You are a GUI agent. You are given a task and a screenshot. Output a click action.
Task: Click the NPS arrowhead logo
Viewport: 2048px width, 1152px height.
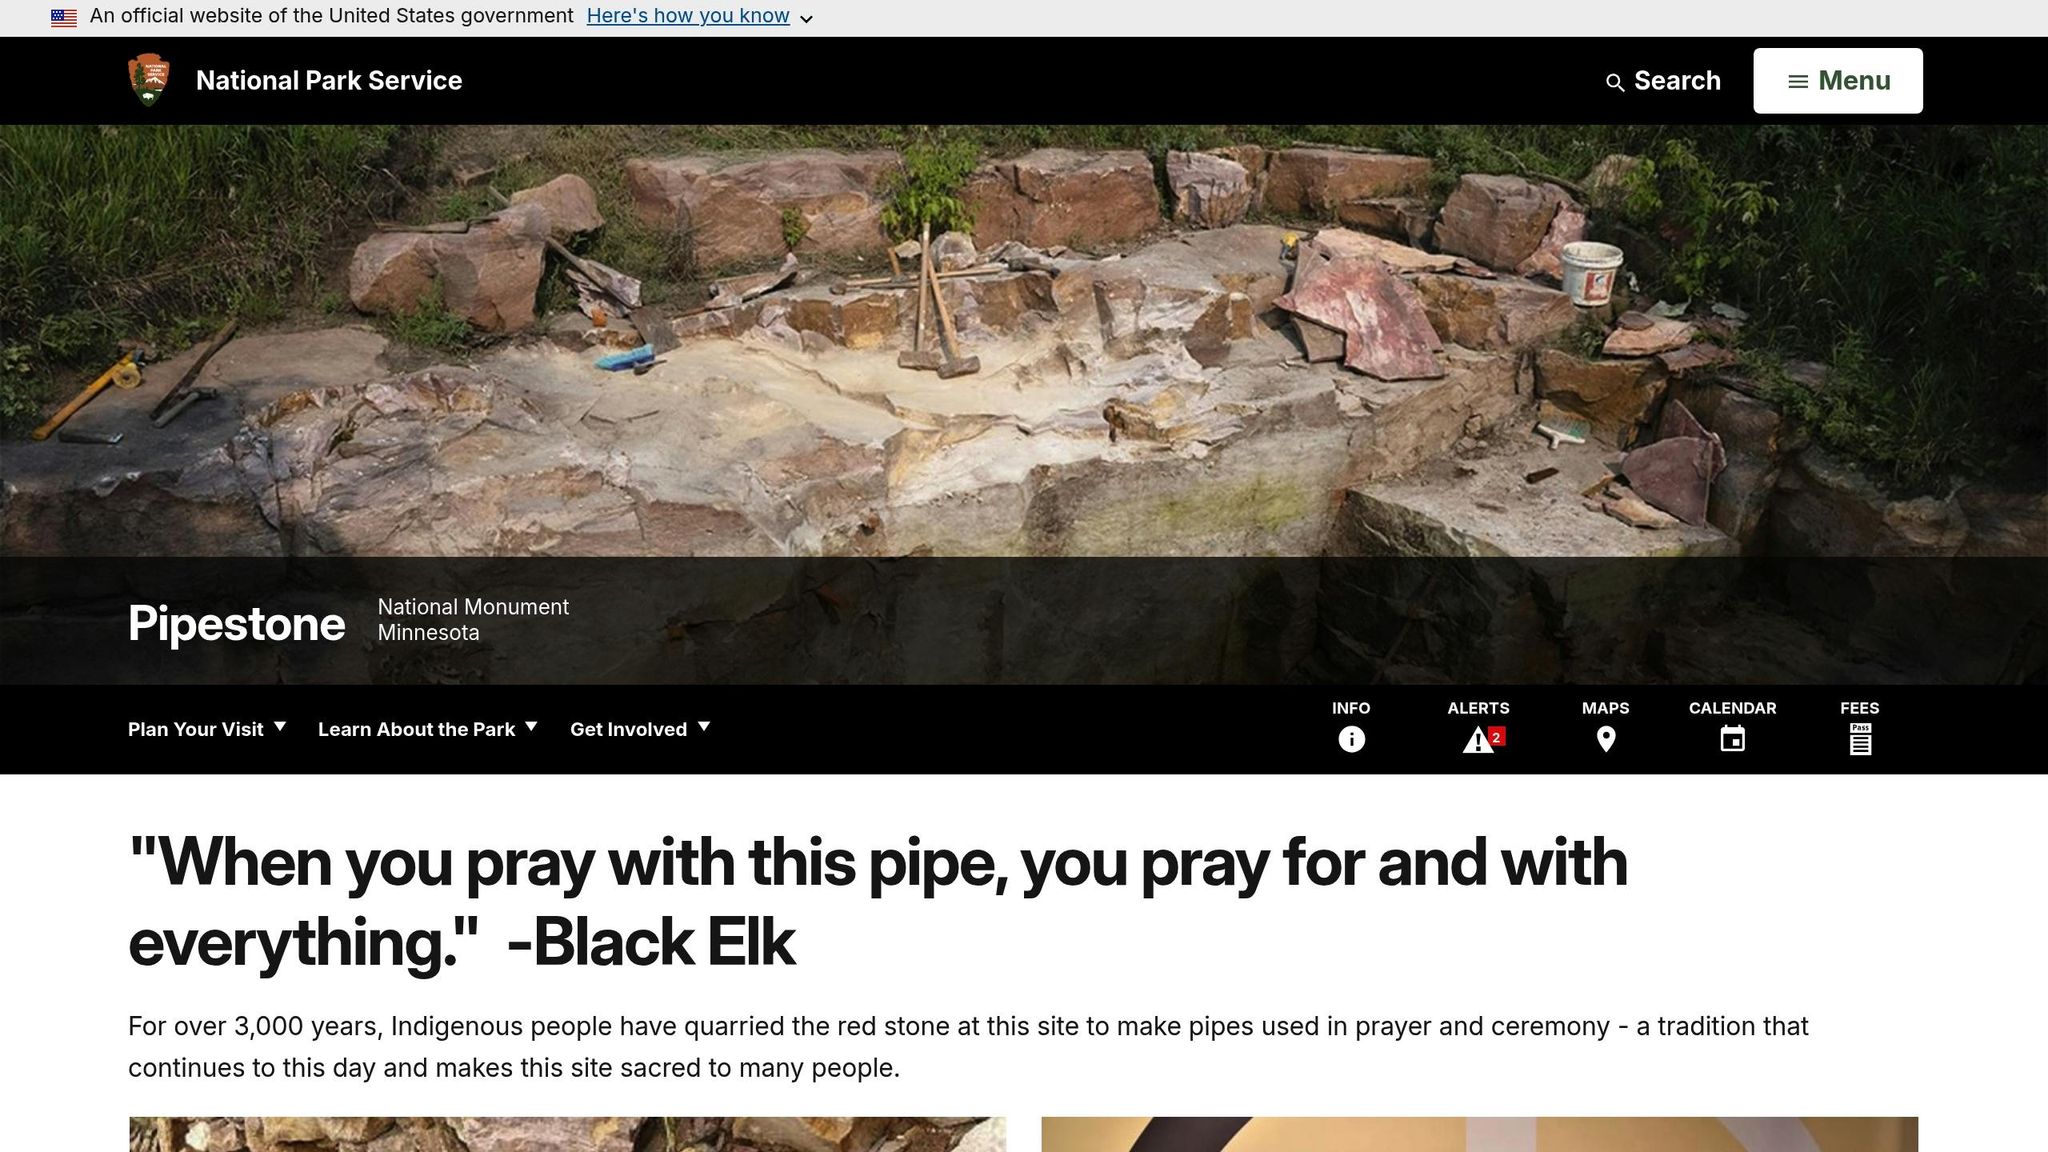click(149, 80)
